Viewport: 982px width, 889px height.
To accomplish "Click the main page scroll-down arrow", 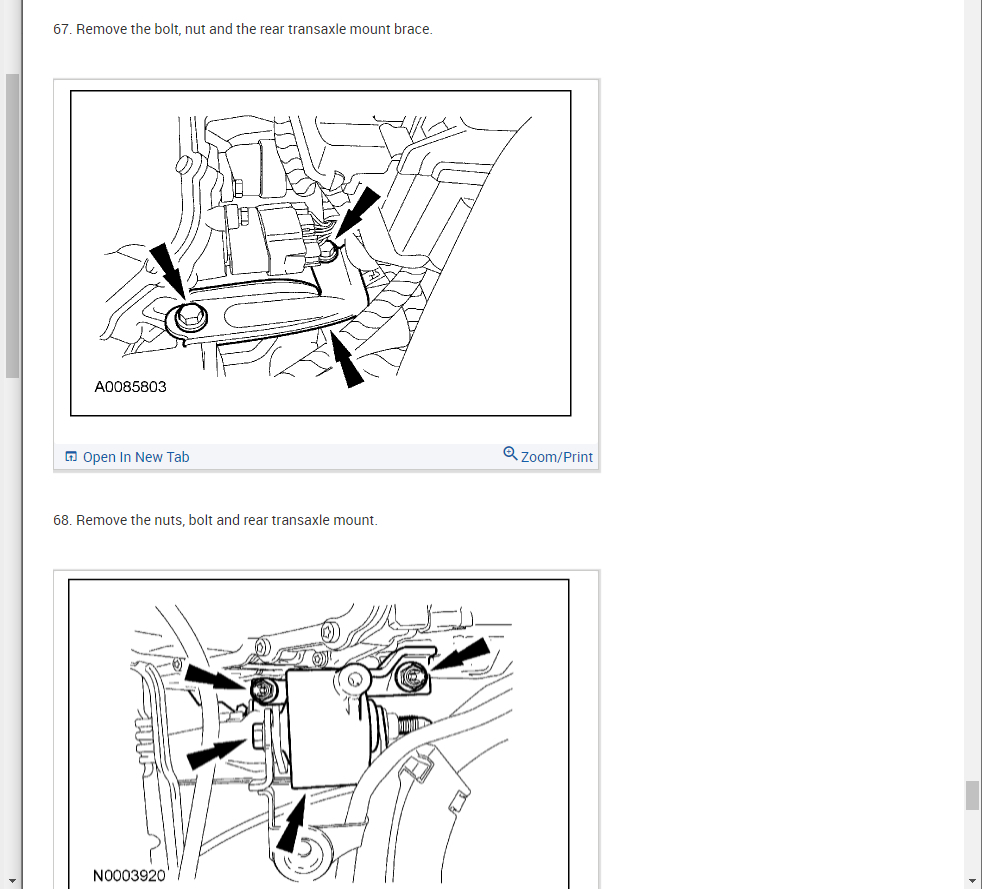I will coord(972,881).
